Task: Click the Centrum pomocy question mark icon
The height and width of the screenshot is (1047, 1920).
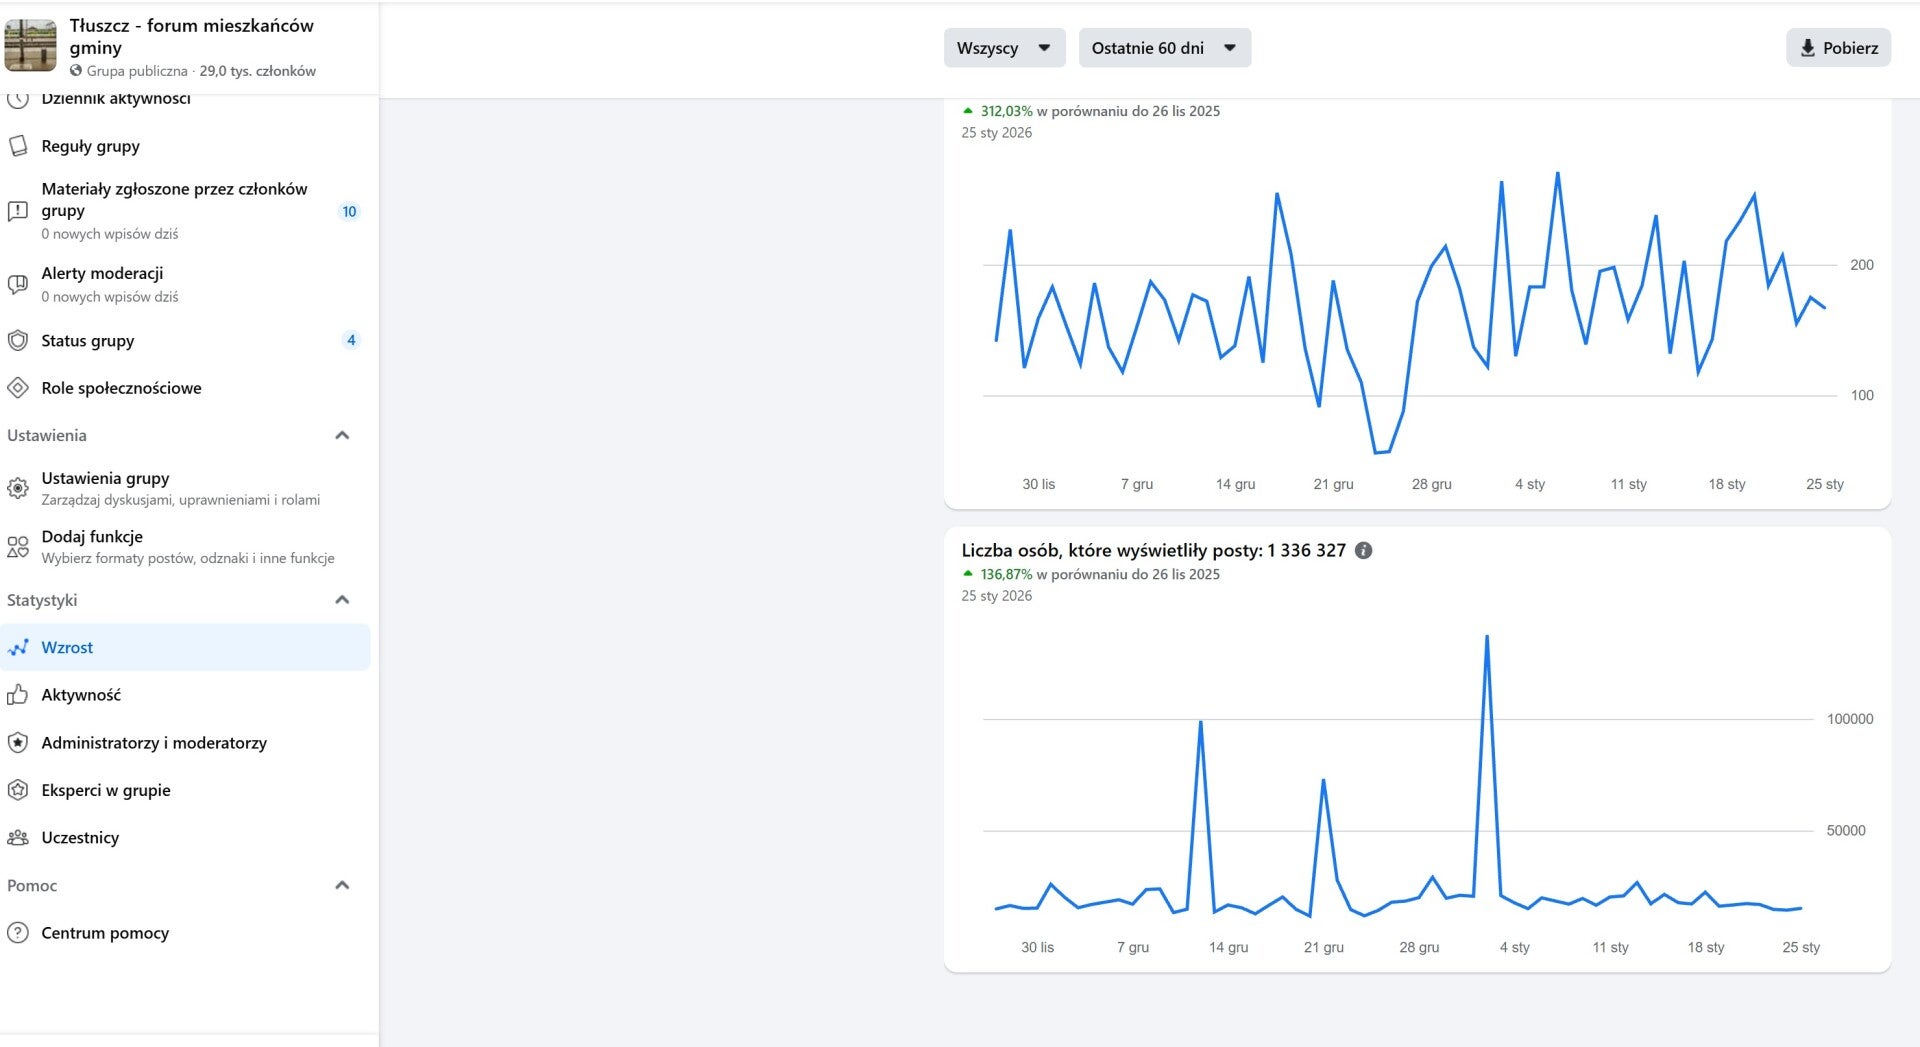Action: [18, 933]
